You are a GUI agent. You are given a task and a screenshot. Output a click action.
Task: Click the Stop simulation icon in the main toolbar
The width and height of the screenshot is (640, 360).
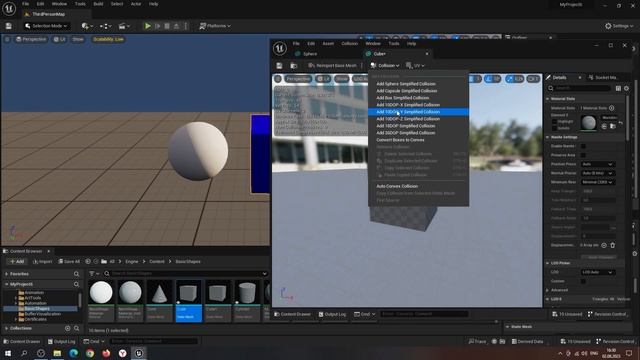coord(167,26)
